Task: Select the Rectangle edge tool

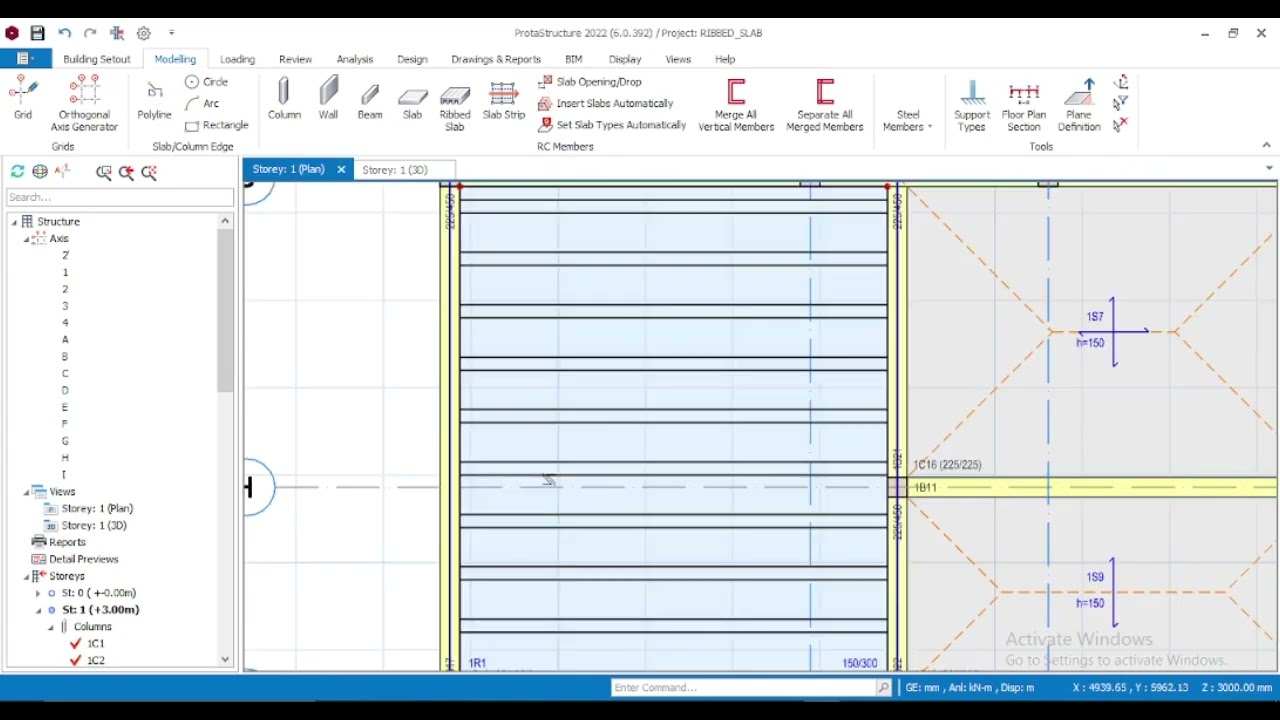Action: point(216,126)
